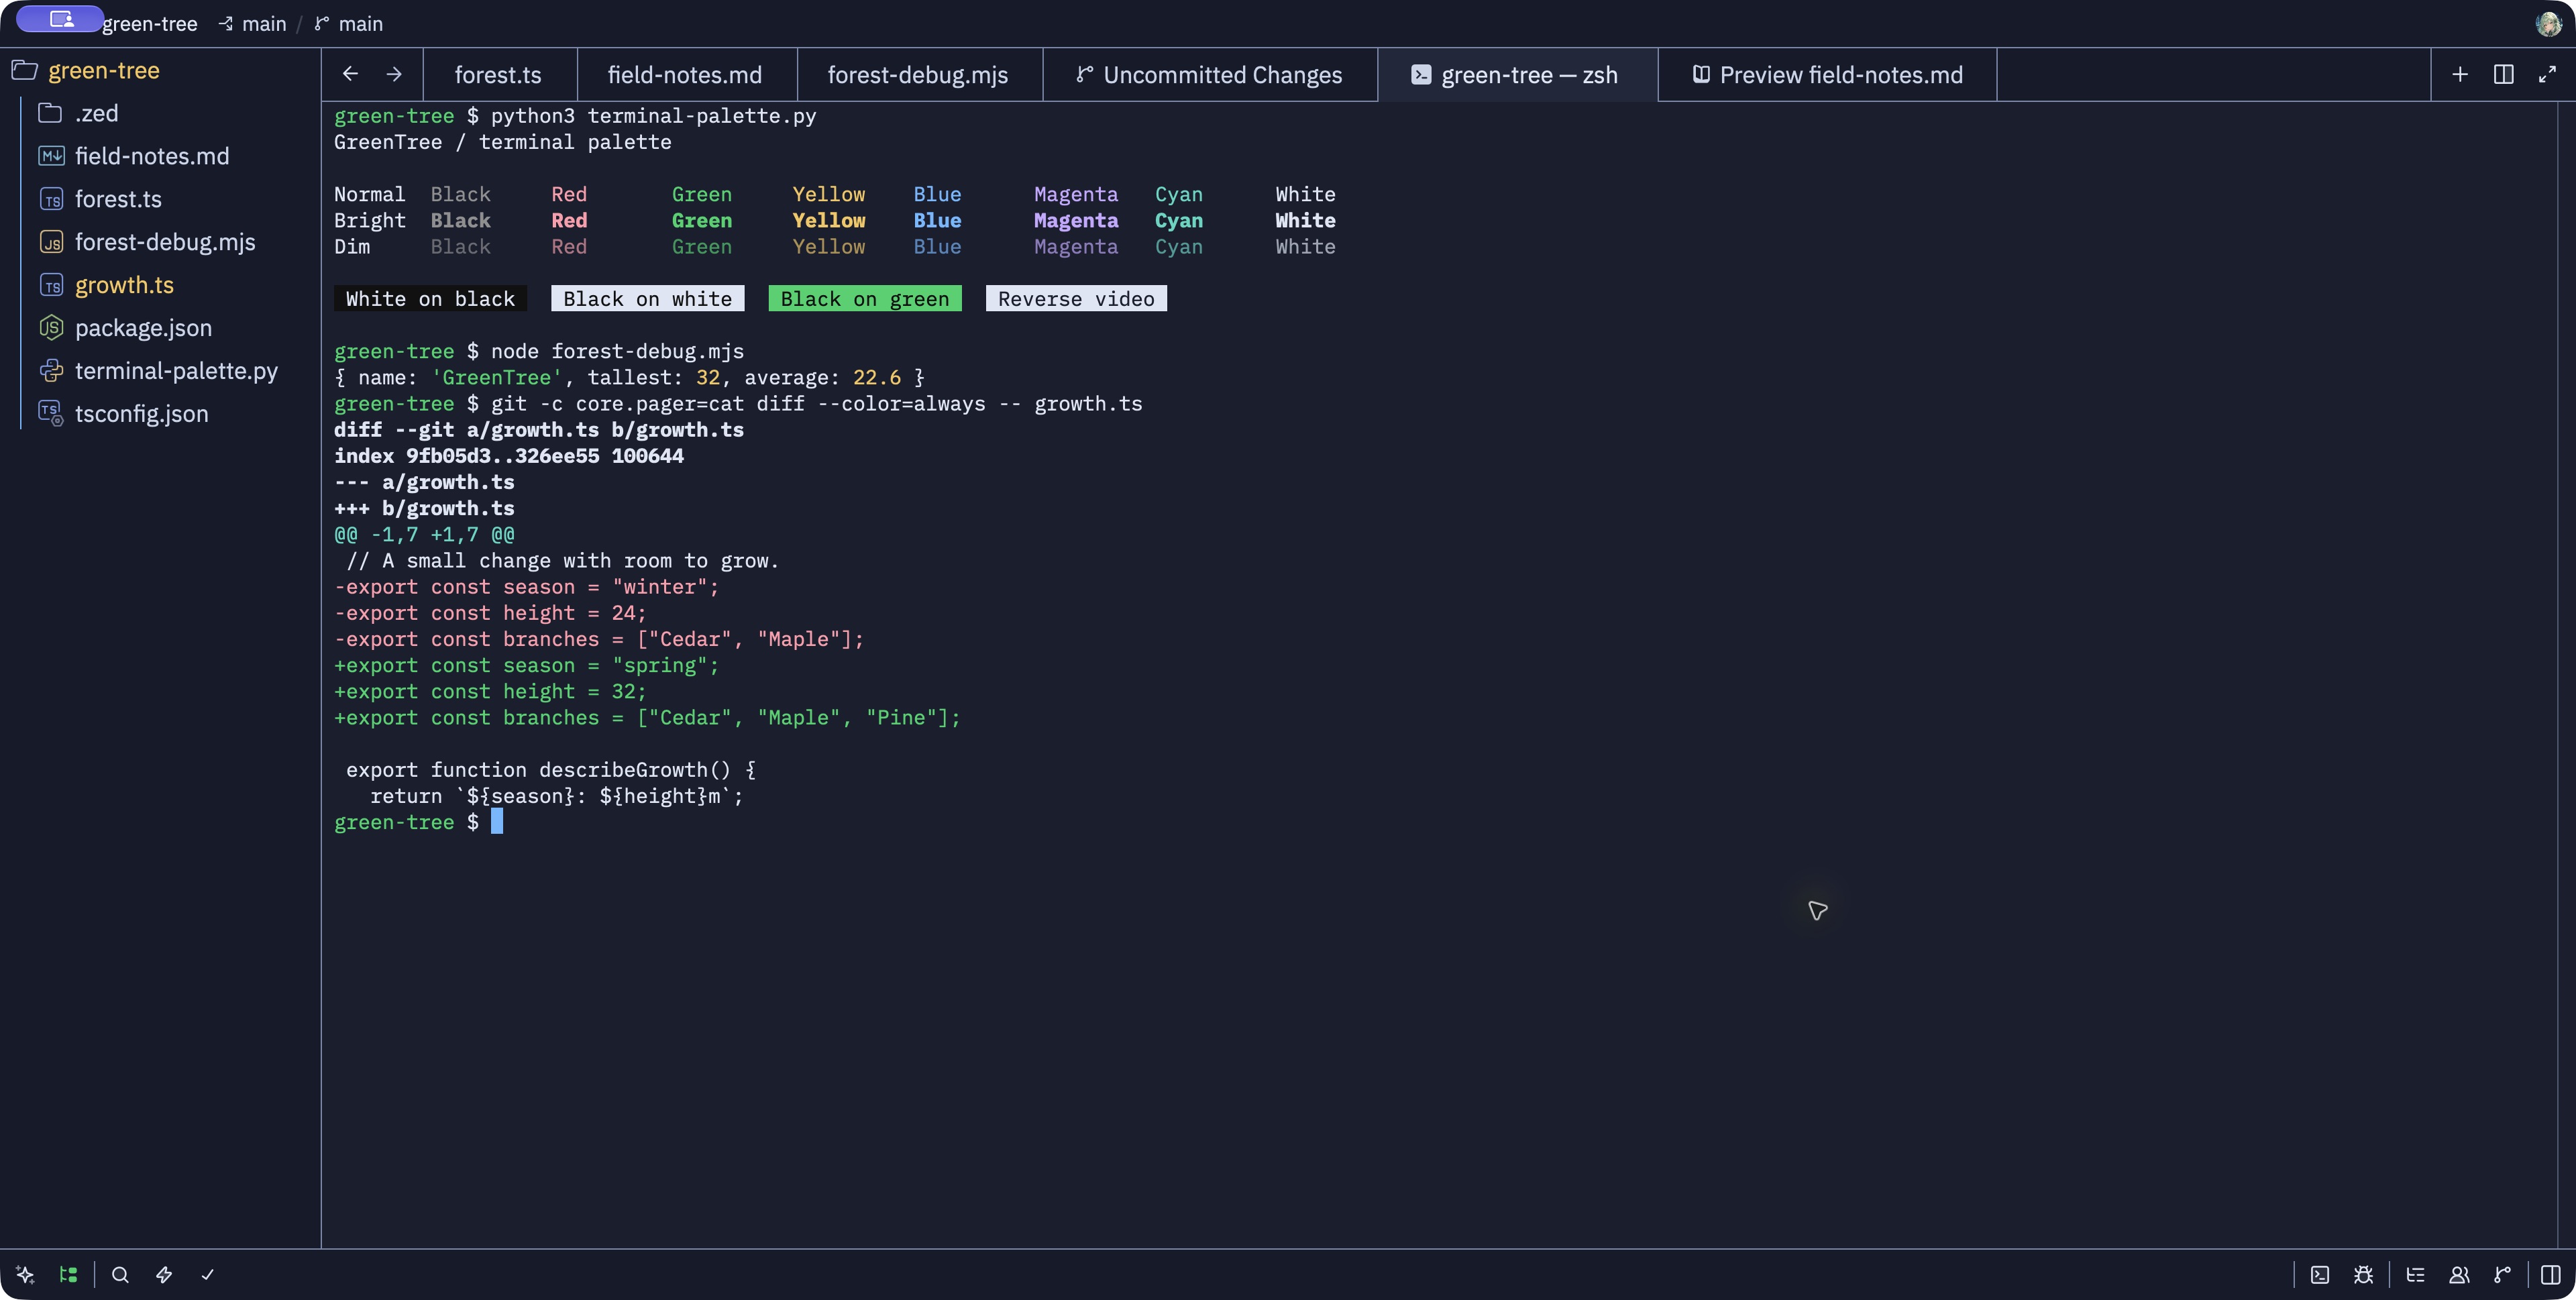Open the Uncommitted Changes tab
The image size is (2576, 1300).
coord(1209,75)
